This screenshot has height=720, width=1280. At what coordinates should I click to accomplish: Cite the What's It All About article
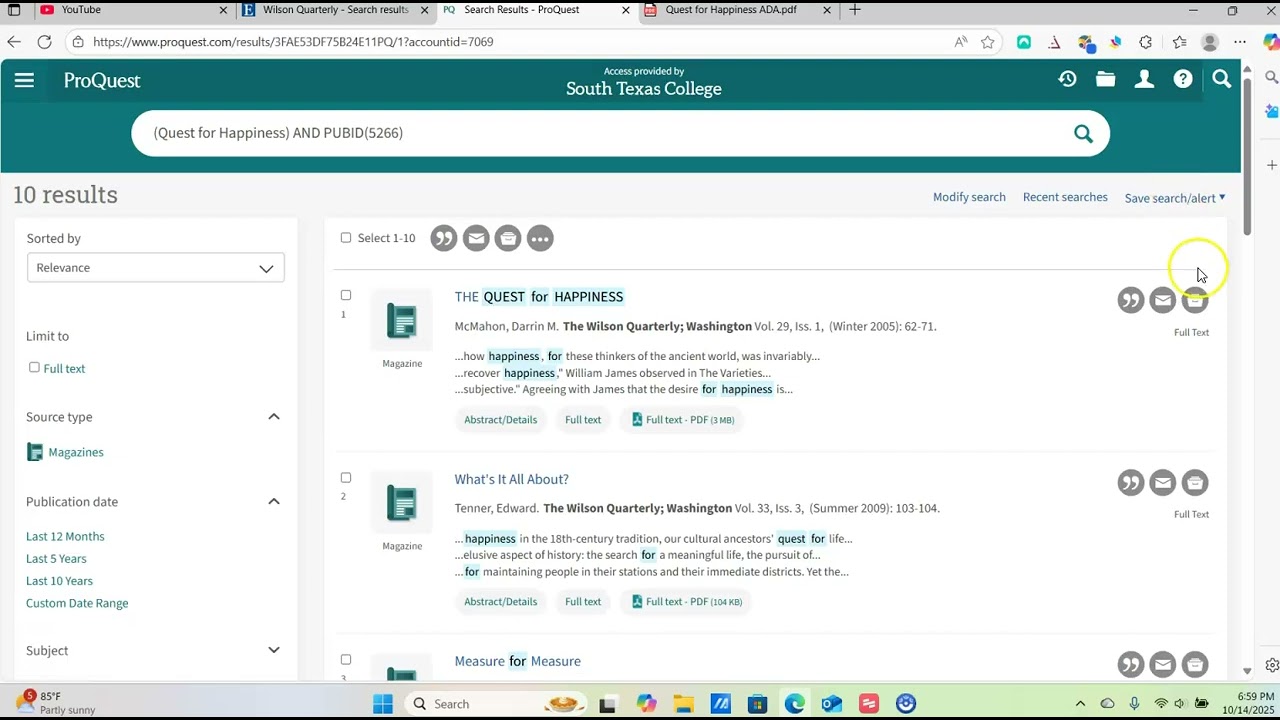pos(1131,483)
